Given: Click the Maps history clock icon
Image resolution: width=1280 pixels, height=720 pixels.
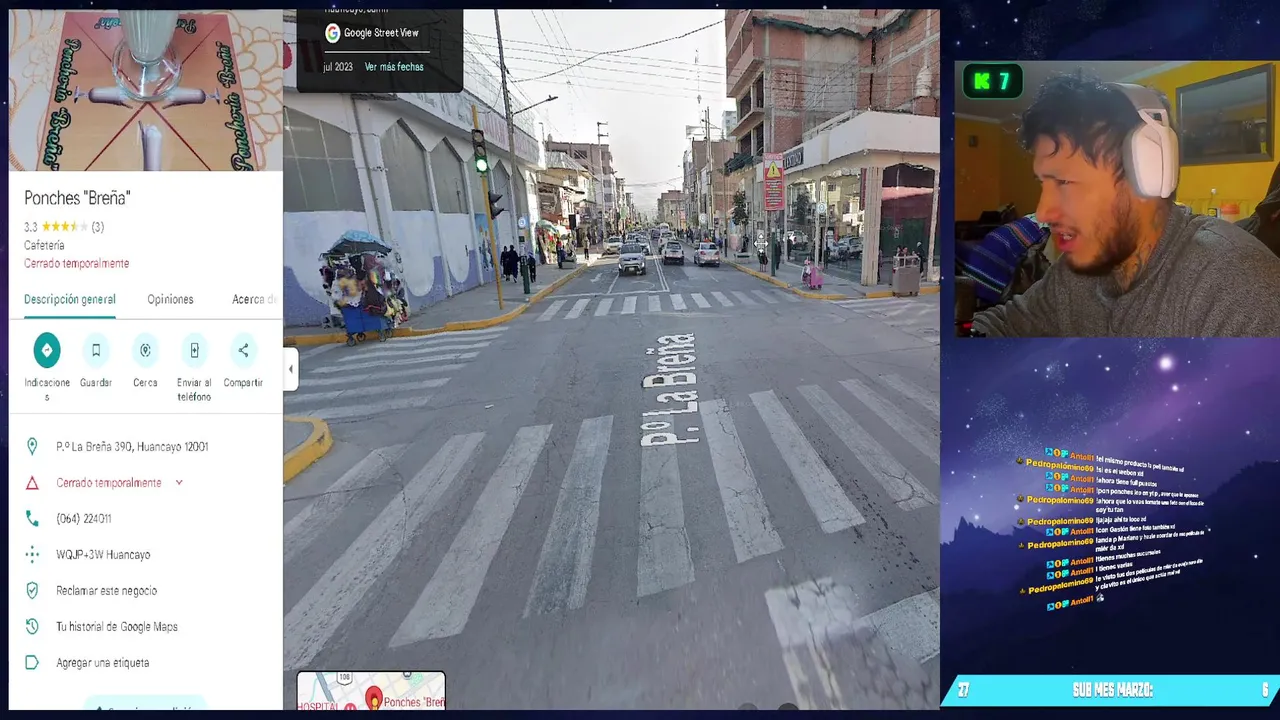Looking at the screenshot, I should pos(32,627).
